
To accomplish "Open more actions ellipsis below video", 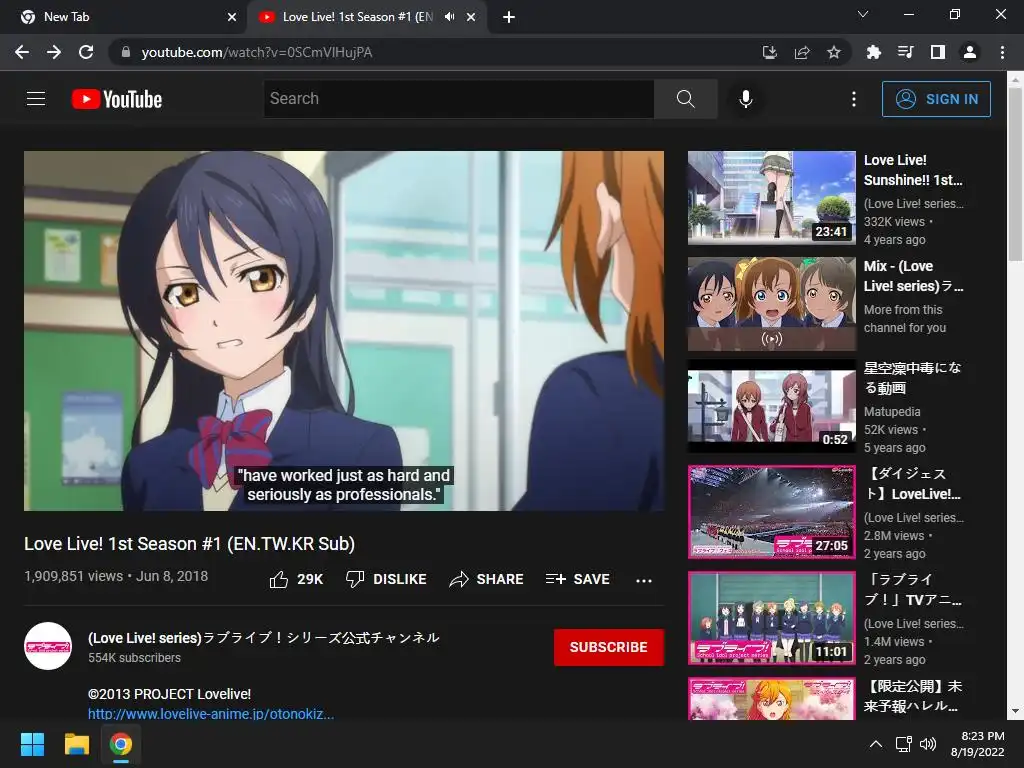I will [x=644, y=580].
